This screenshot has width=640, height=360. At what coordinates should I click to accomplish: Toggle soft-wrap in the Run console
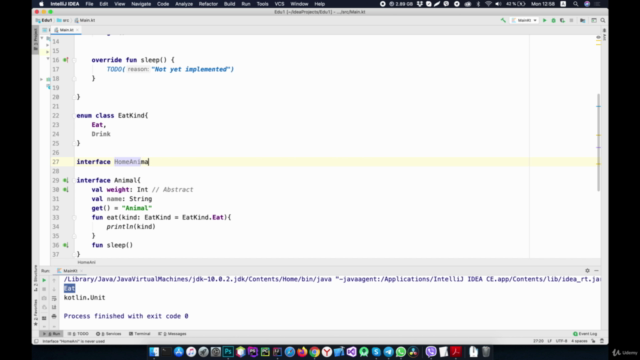tap(54, 299)
